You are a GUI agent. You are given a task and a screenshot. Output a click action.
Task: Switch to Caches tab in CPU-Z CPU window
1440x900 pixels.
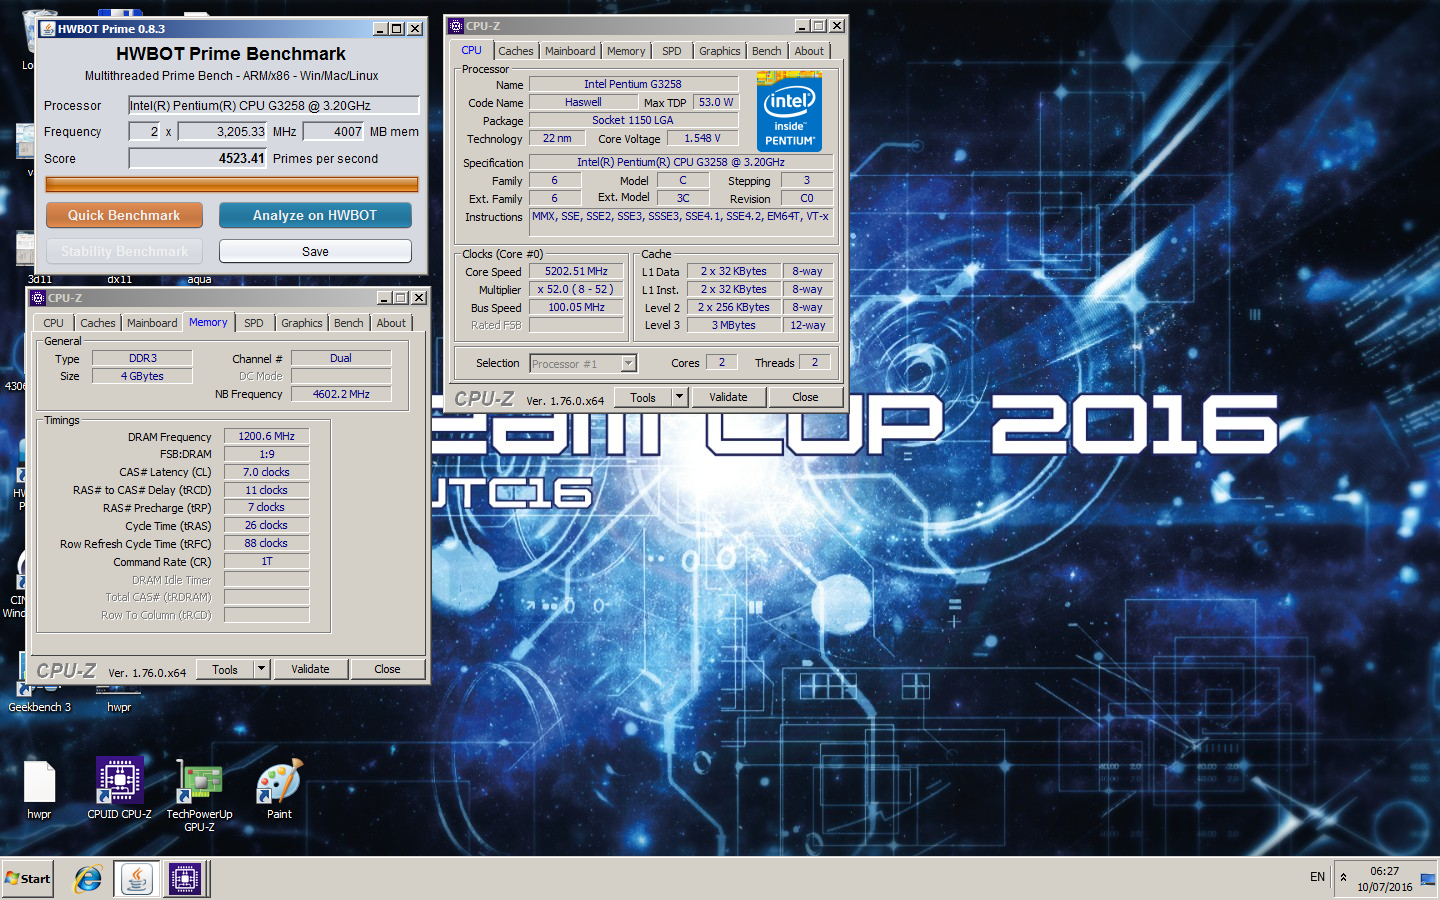tap(516, 51)
